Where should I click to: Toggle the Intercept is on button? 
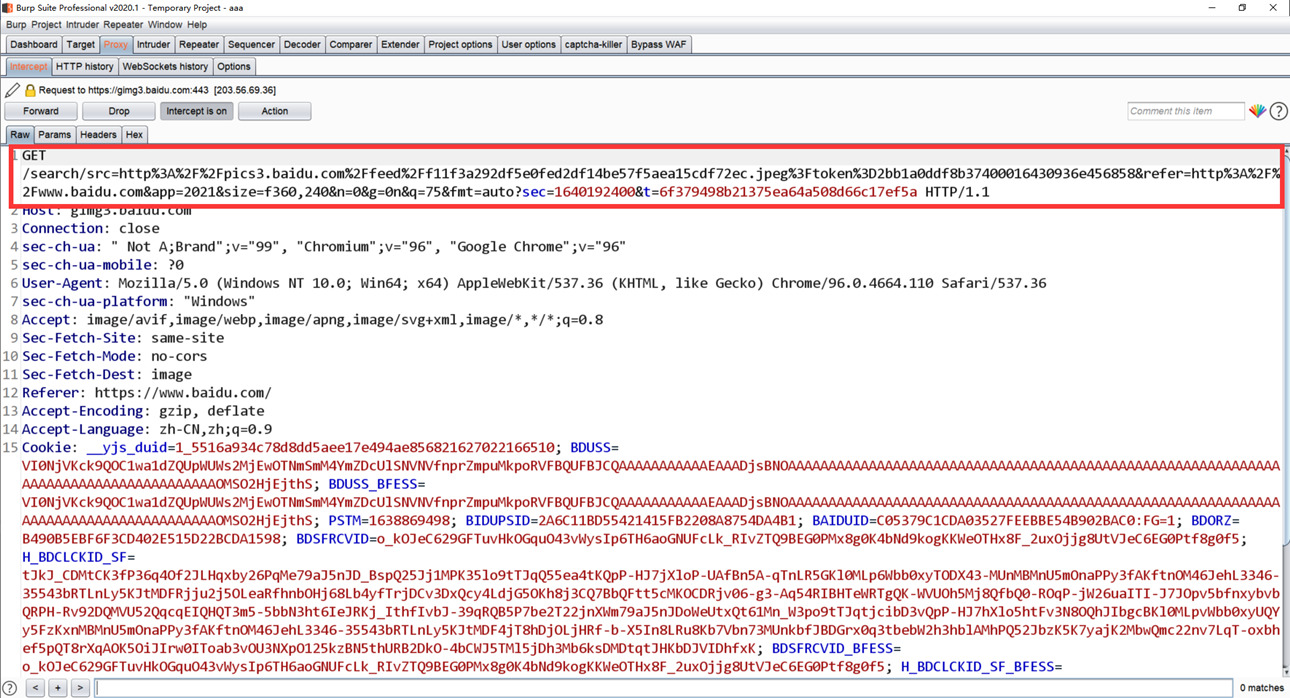point(197,111)
